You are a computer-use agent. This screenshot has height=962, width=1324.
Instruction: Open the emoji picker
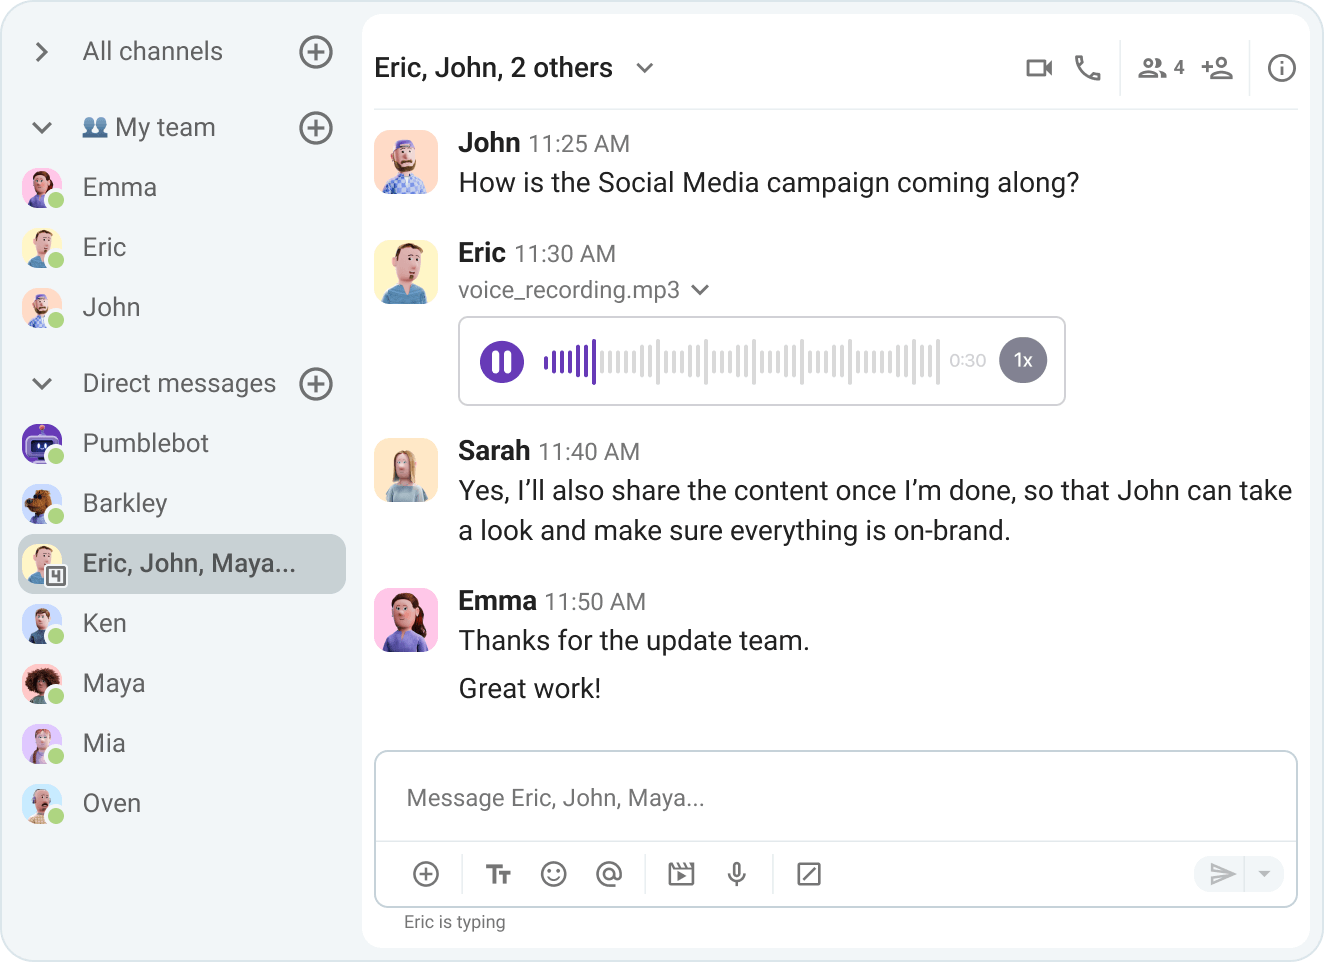click(x=554, y=873)
